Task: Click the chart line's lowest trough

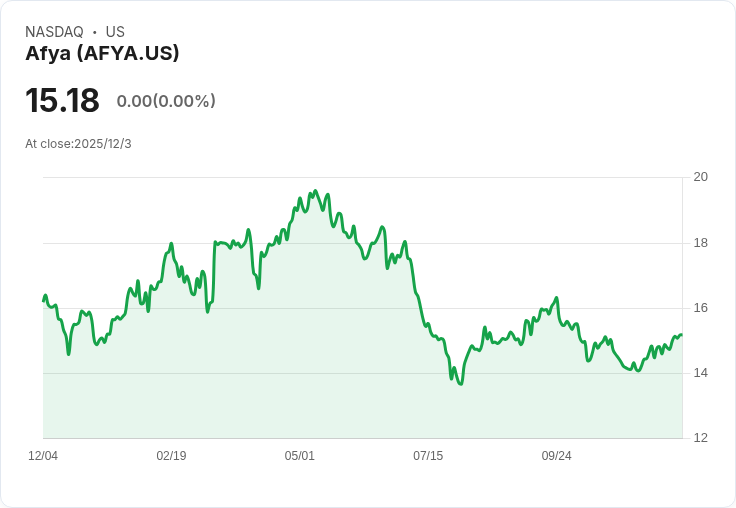Action: point(460,384)
